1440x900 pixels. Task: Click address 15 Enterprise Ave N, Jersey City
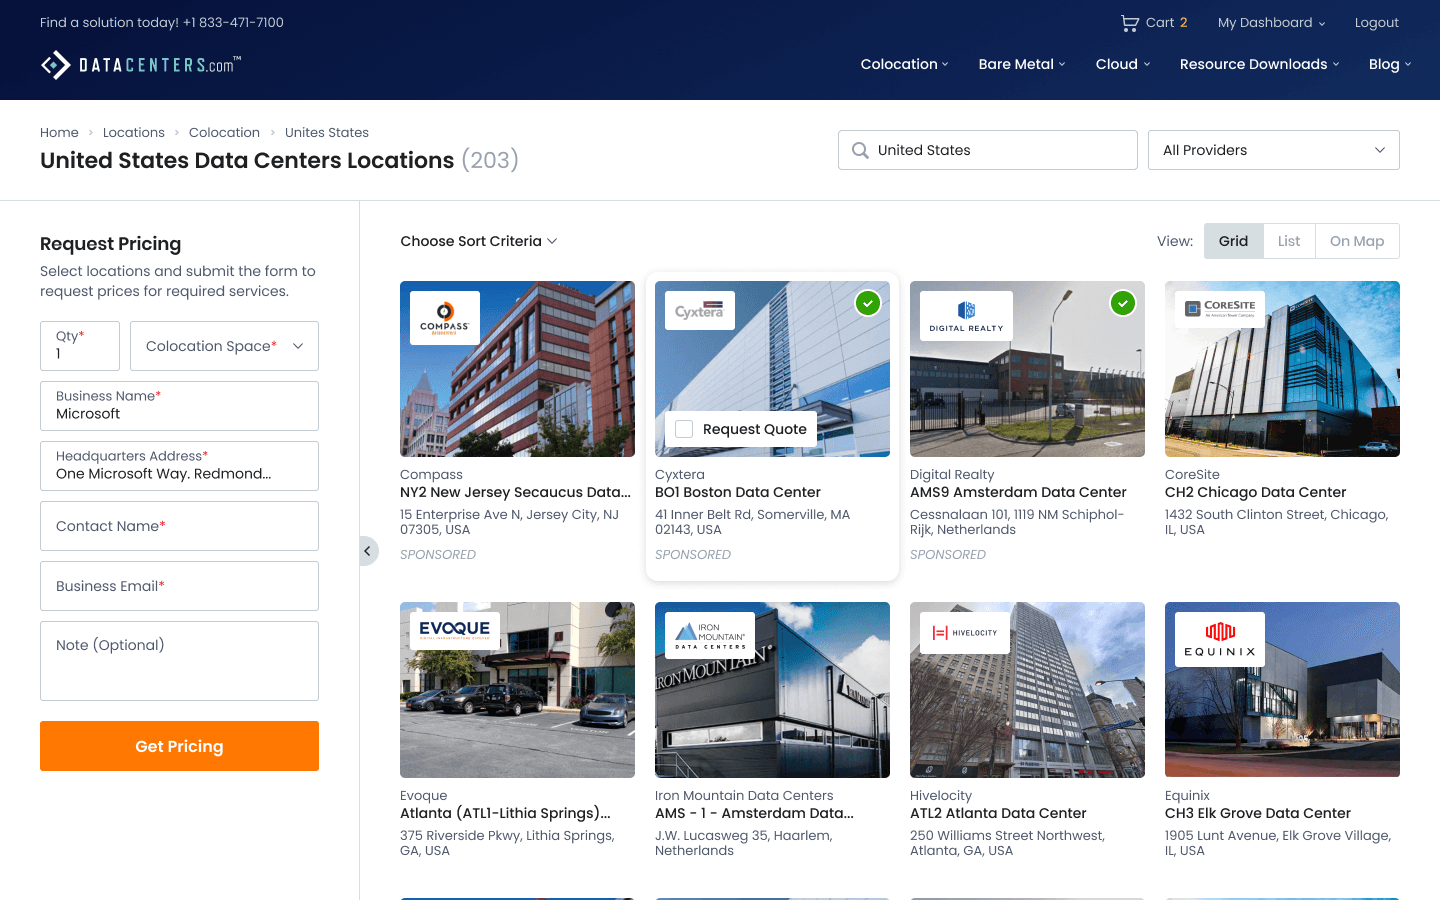(x=510, y=522)
